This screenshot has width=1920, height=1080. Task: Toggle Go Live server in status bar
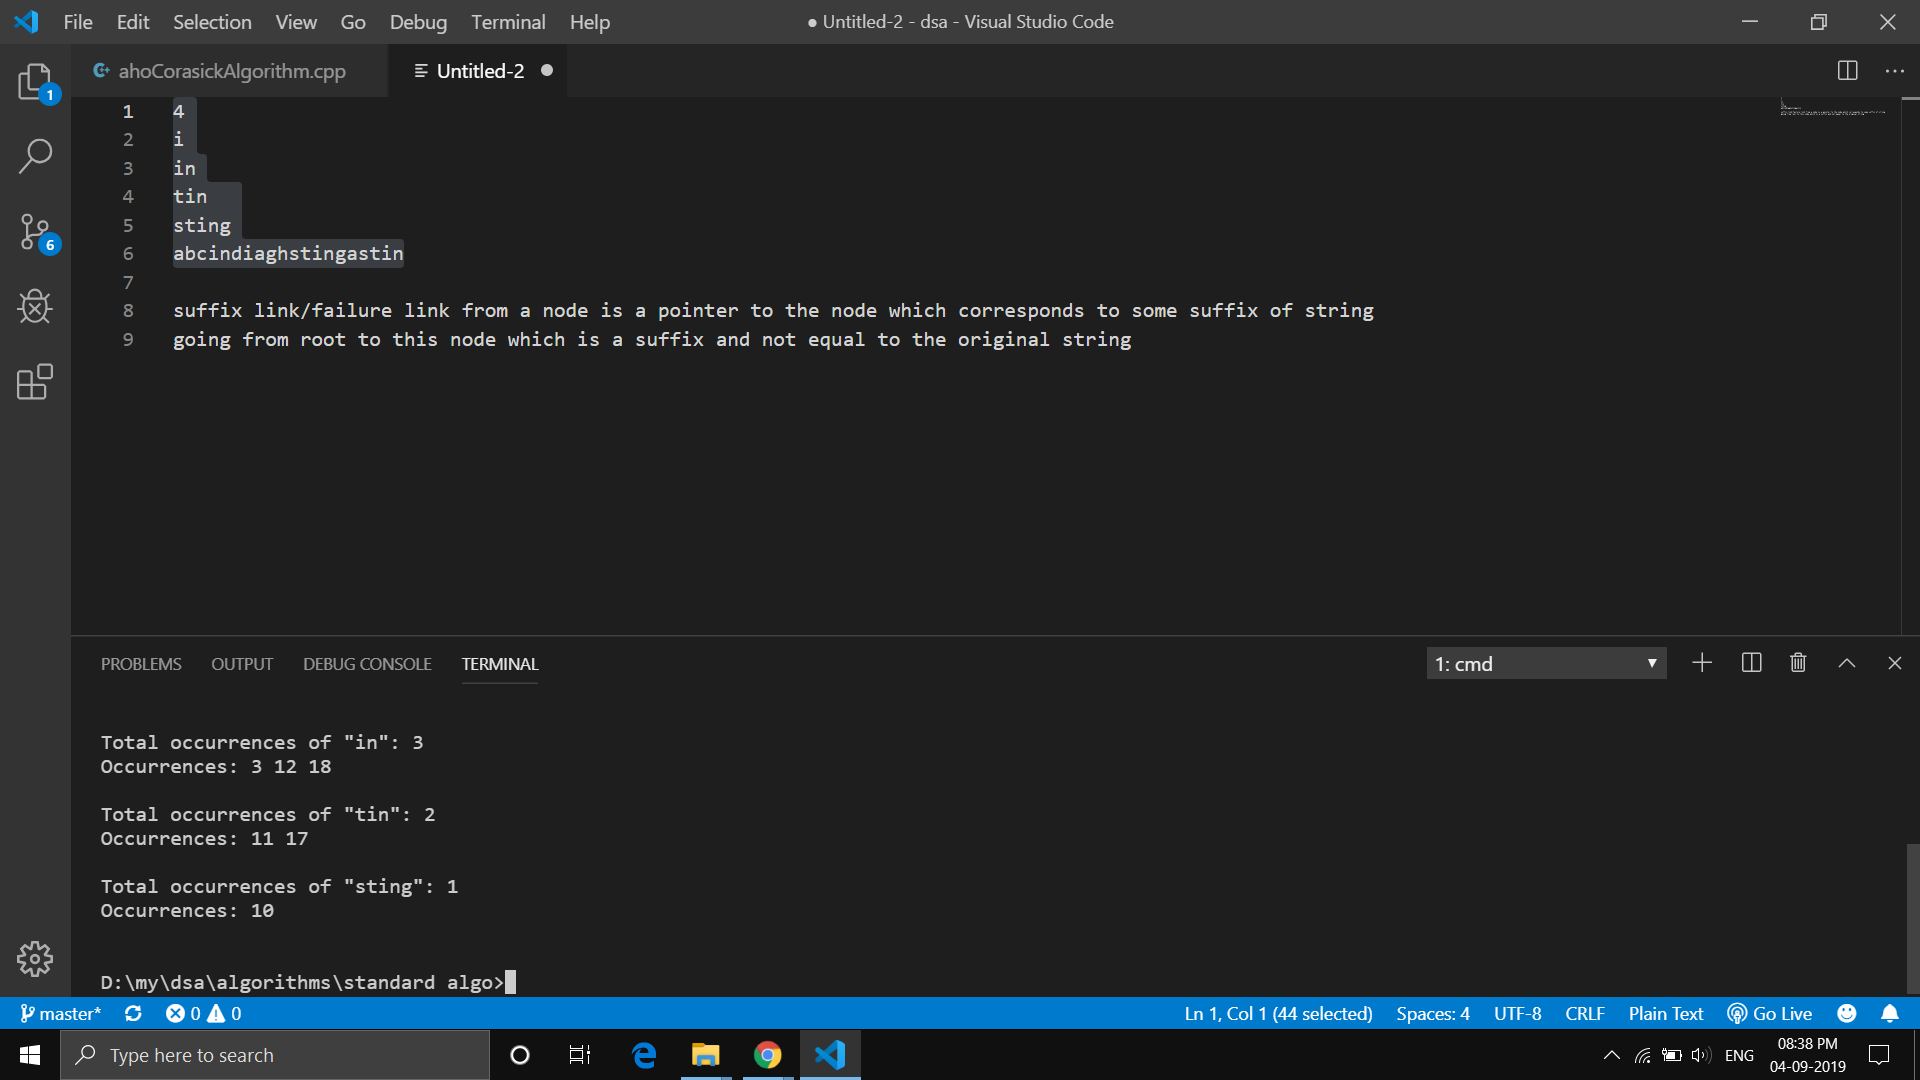[1769, 1013]
